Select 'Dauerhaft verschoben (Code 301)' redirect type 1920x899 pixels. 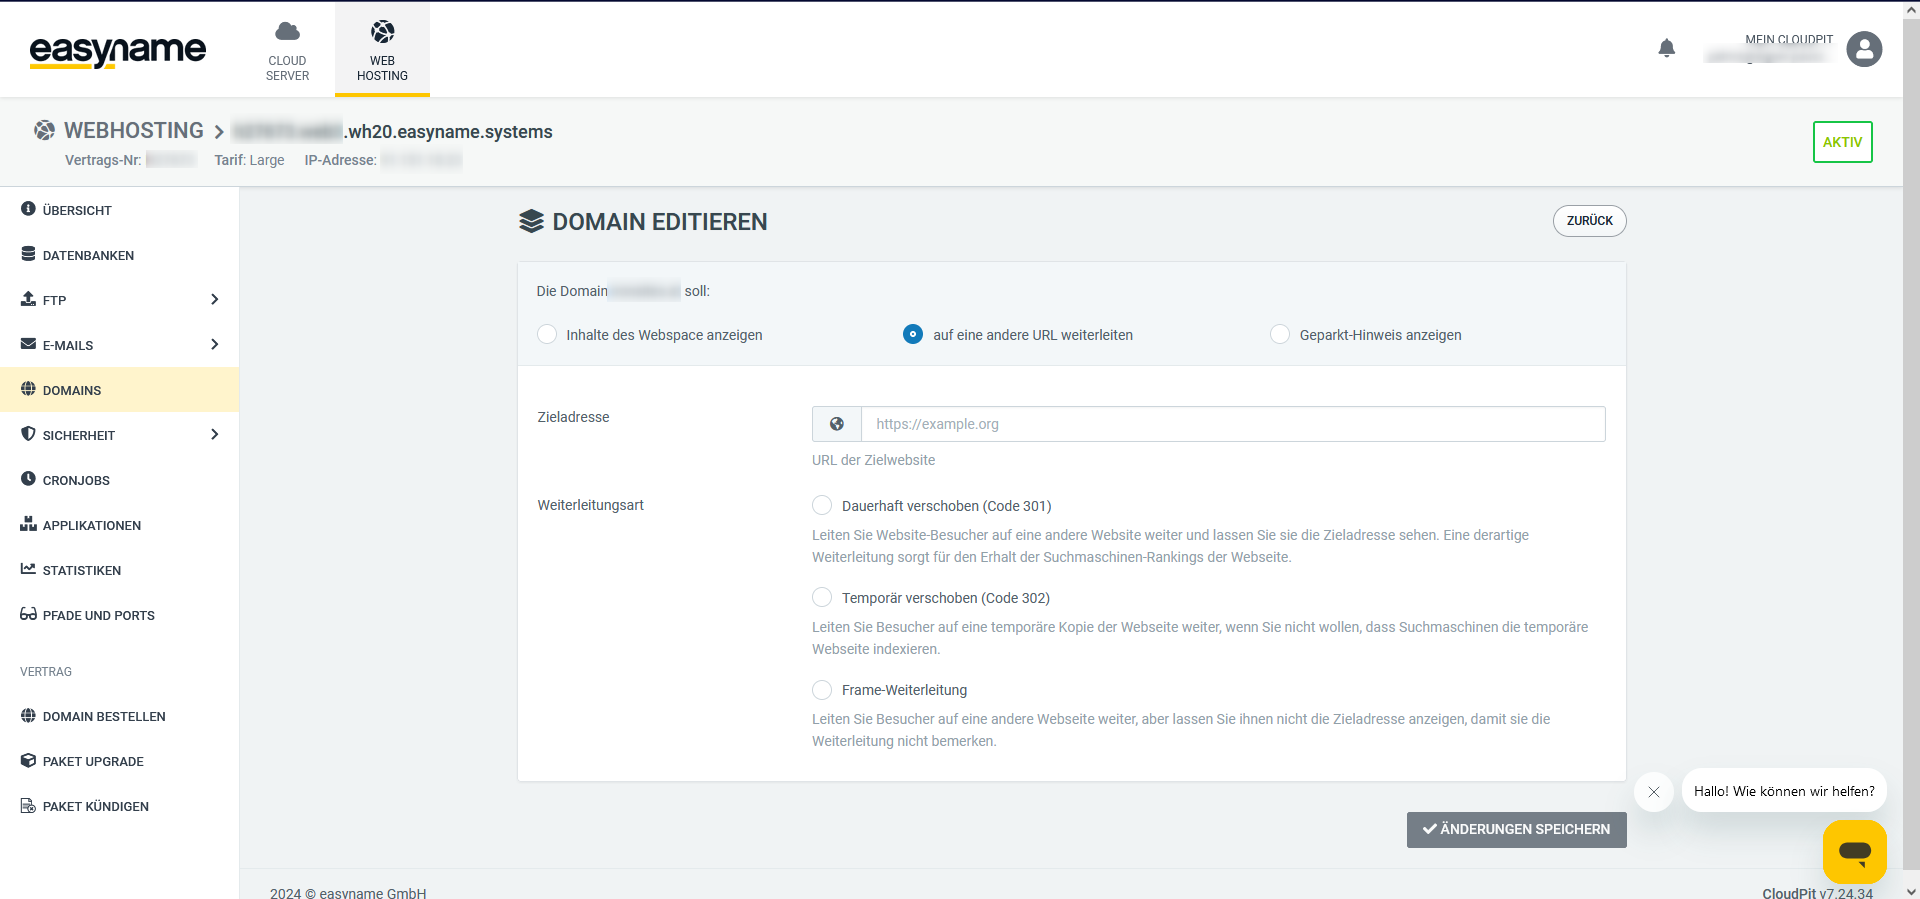pyautogui.click(x=822, y=505)
